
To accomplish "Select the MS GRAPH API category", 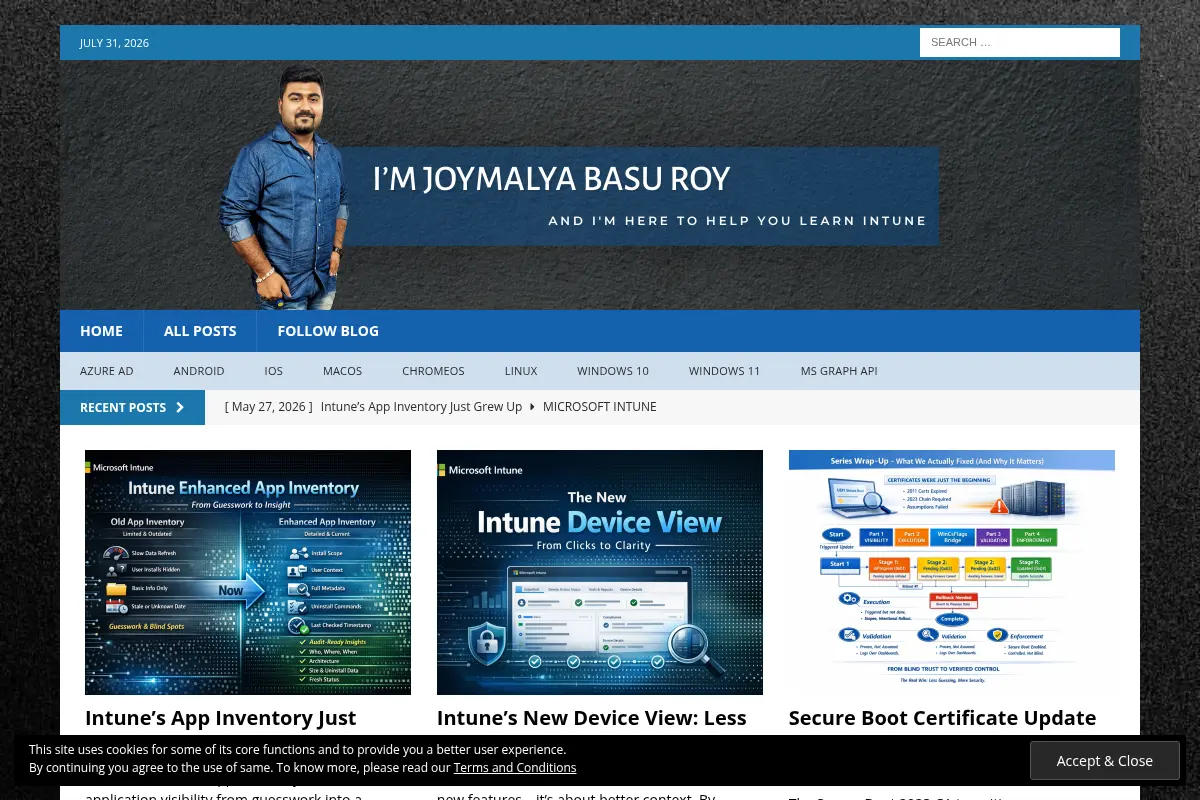I will pos(839,371).
